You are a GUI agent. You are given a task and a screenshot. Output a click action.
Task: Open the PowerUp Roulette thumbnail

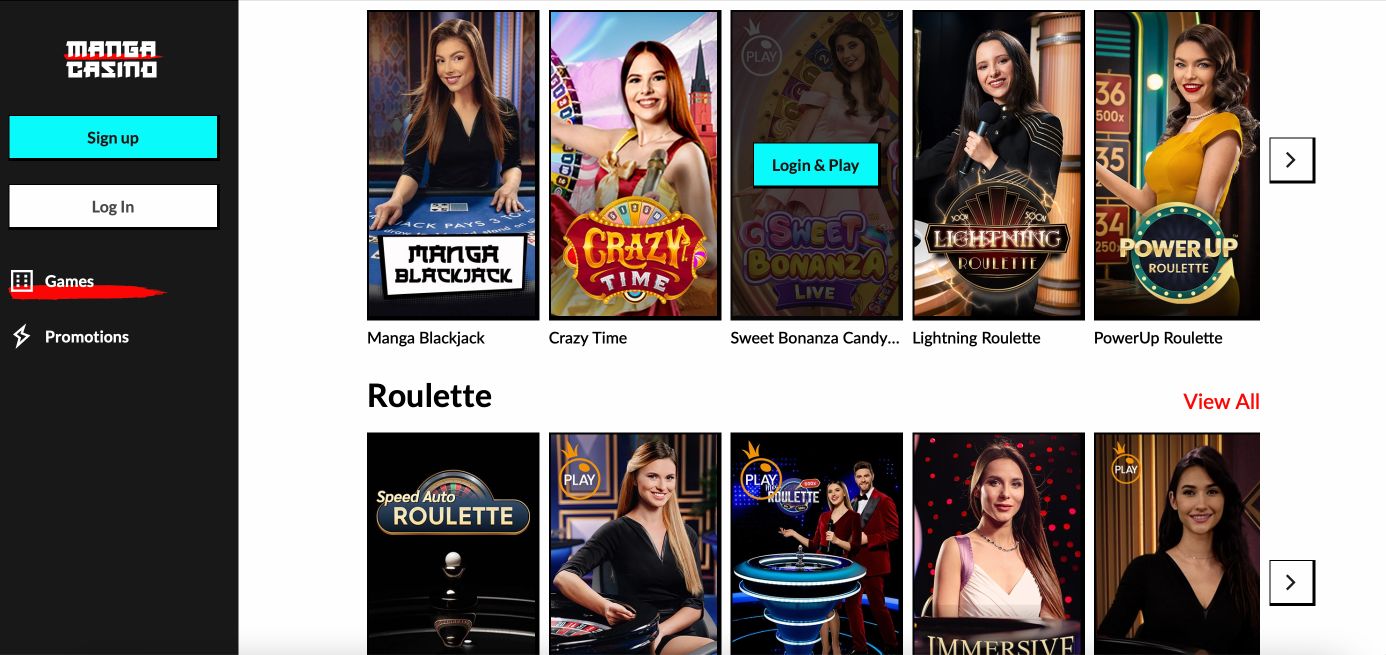coord(1177,165)
